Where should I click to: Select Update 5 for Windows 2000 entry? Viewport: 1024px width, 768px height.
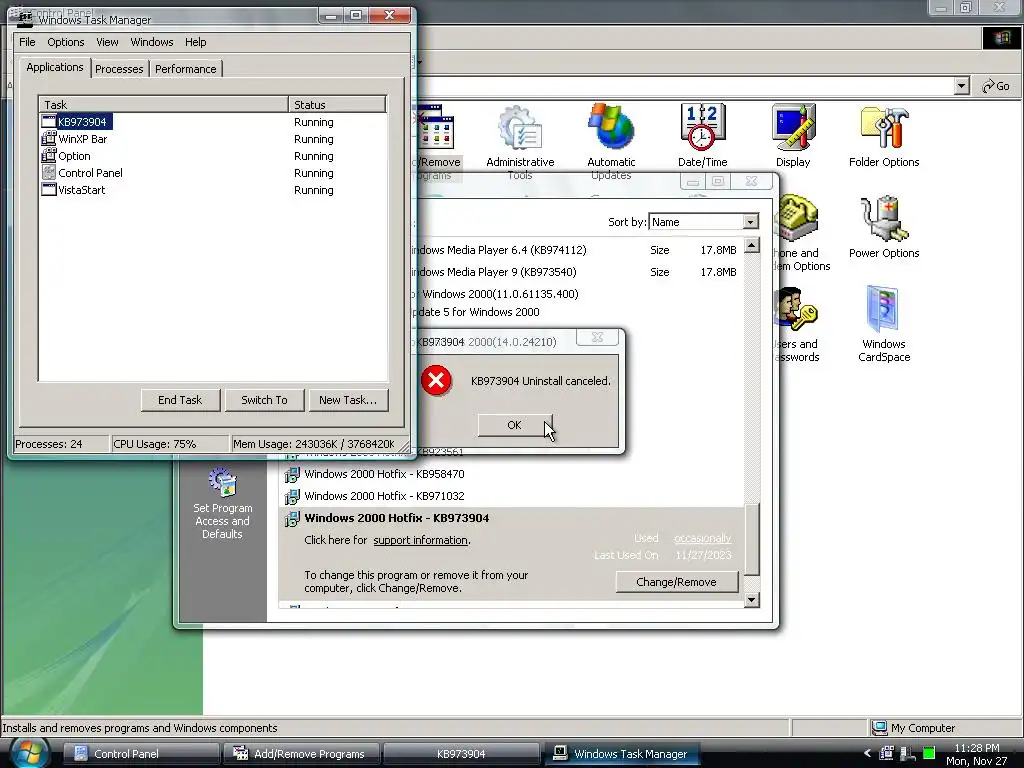coord(475,312)
